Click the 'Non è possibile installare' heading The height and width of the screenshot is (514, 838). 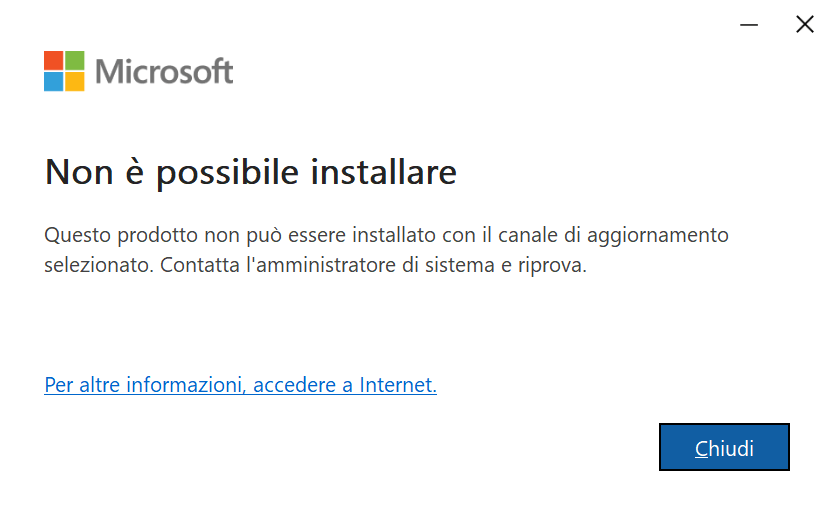point(251,173)
